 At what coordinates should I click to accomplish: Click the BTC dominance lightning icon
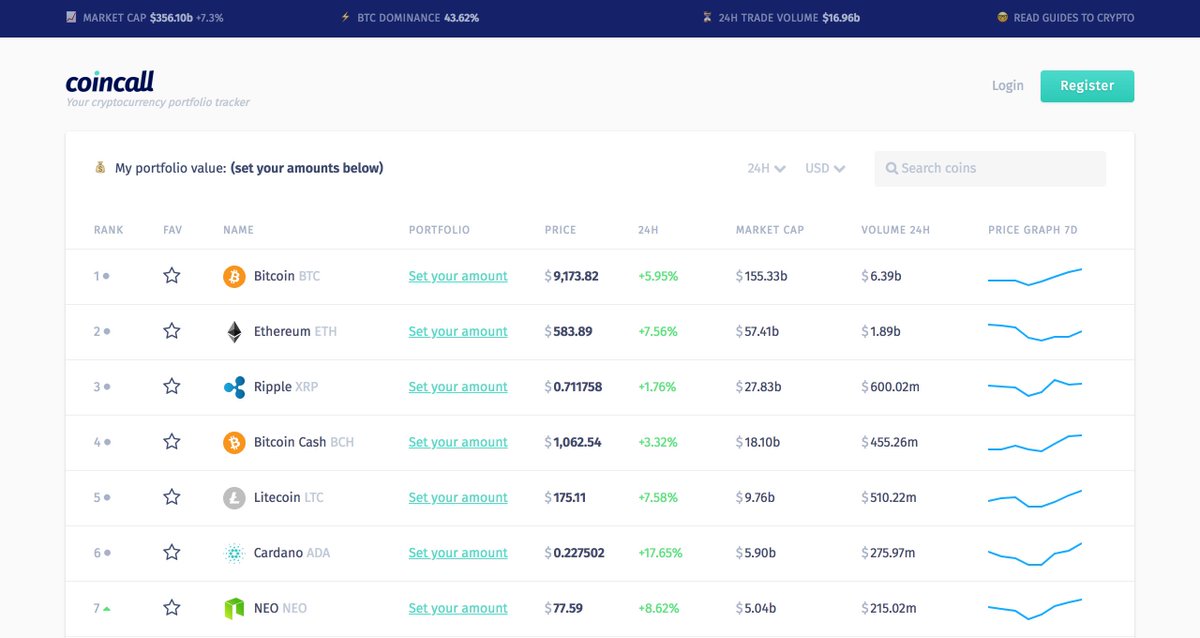coord(346,18)
